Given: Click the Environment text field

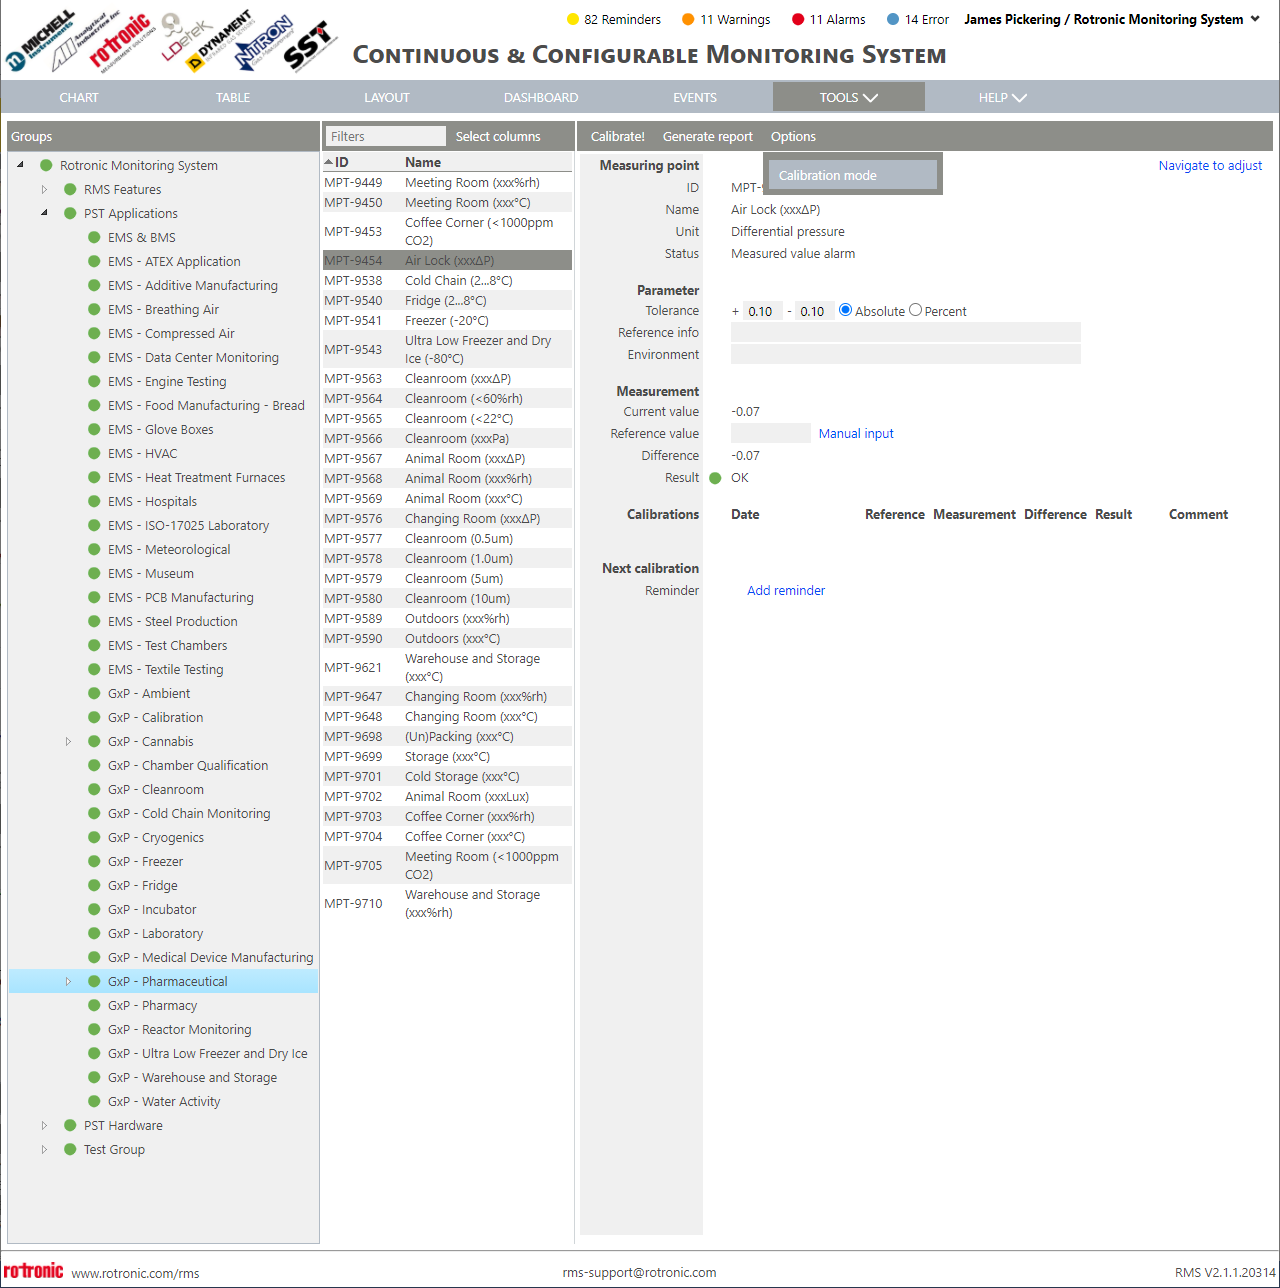Looking at the screenshot, I should click(906, 355).
